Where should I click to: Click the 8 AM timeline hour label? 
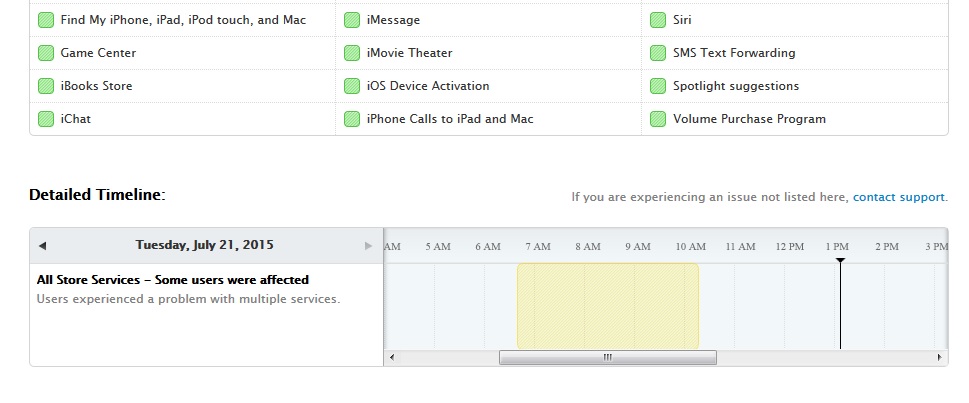(588, 247)
